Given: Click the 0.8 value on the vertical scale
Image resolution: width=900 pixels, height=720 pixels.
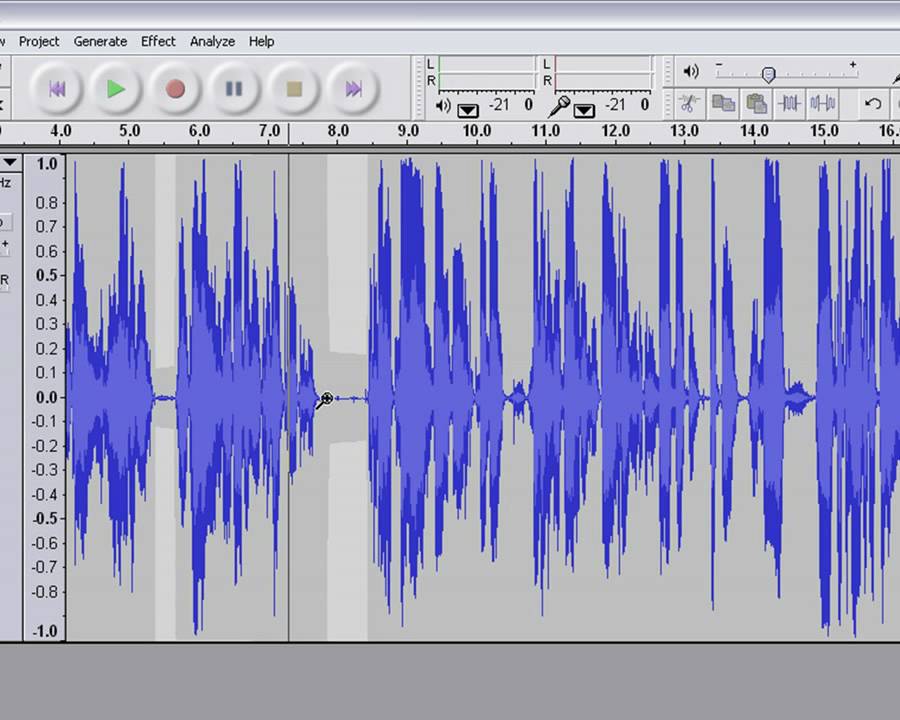Looking at the screenshot, I should click(x=46, y=203).
